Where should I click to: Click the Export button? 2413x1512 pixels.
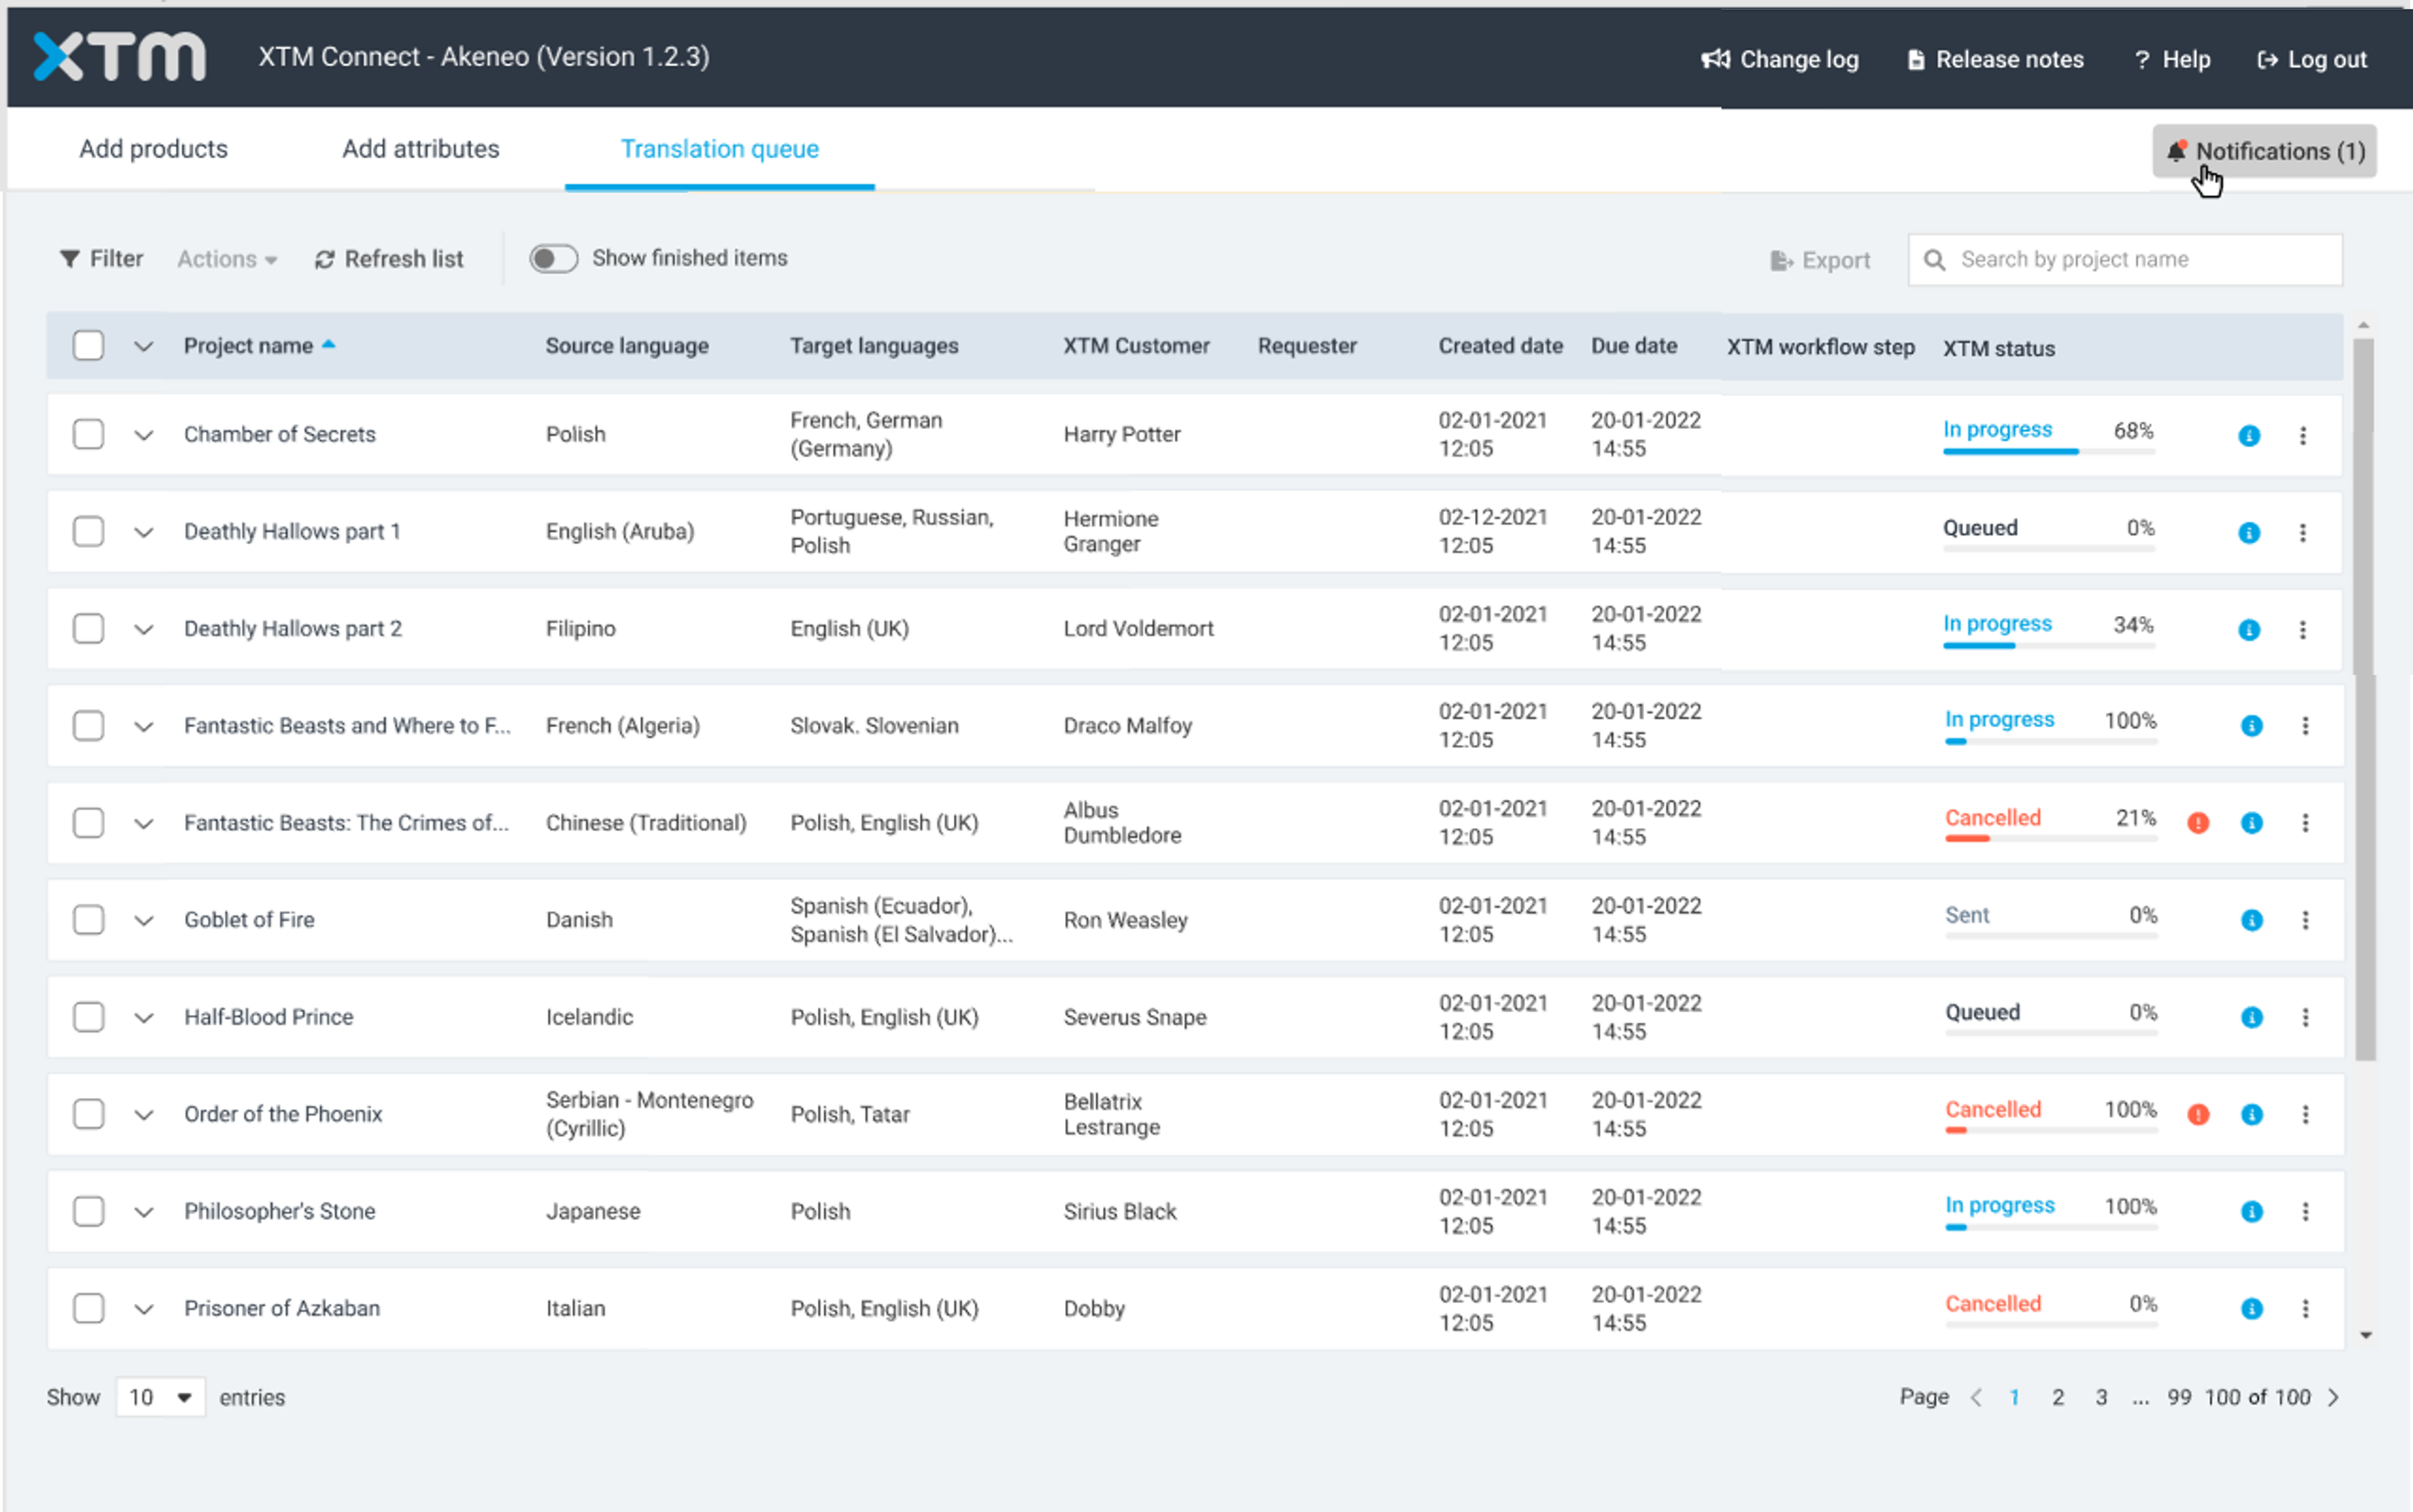pyautogui.click(x=1820, y=260)
